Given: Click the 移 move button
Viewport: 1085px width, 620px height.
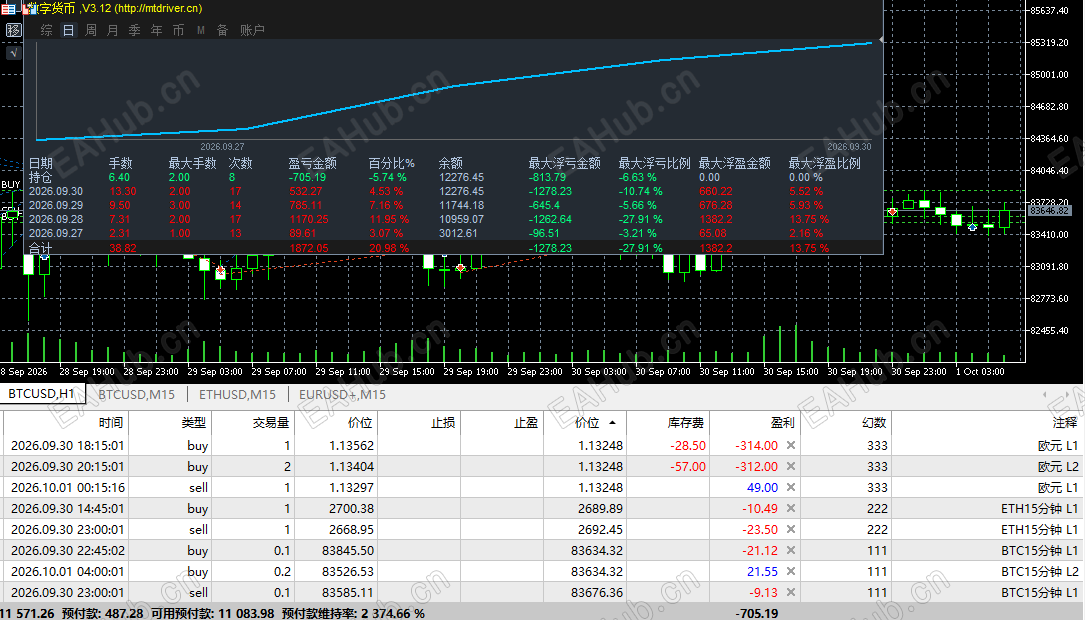Looking at the screenshot, I should (13, 30).
